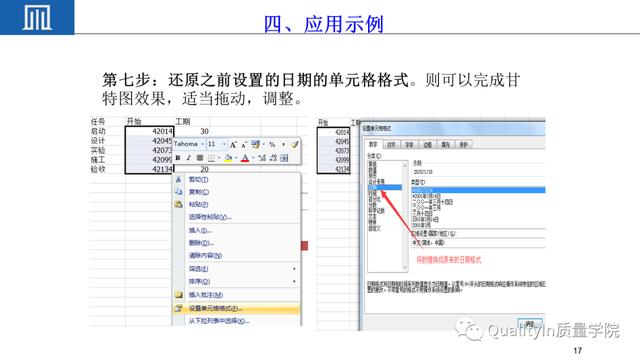
Task: Click the Borders icon in mini toolbar
Action: pos(211,158)
